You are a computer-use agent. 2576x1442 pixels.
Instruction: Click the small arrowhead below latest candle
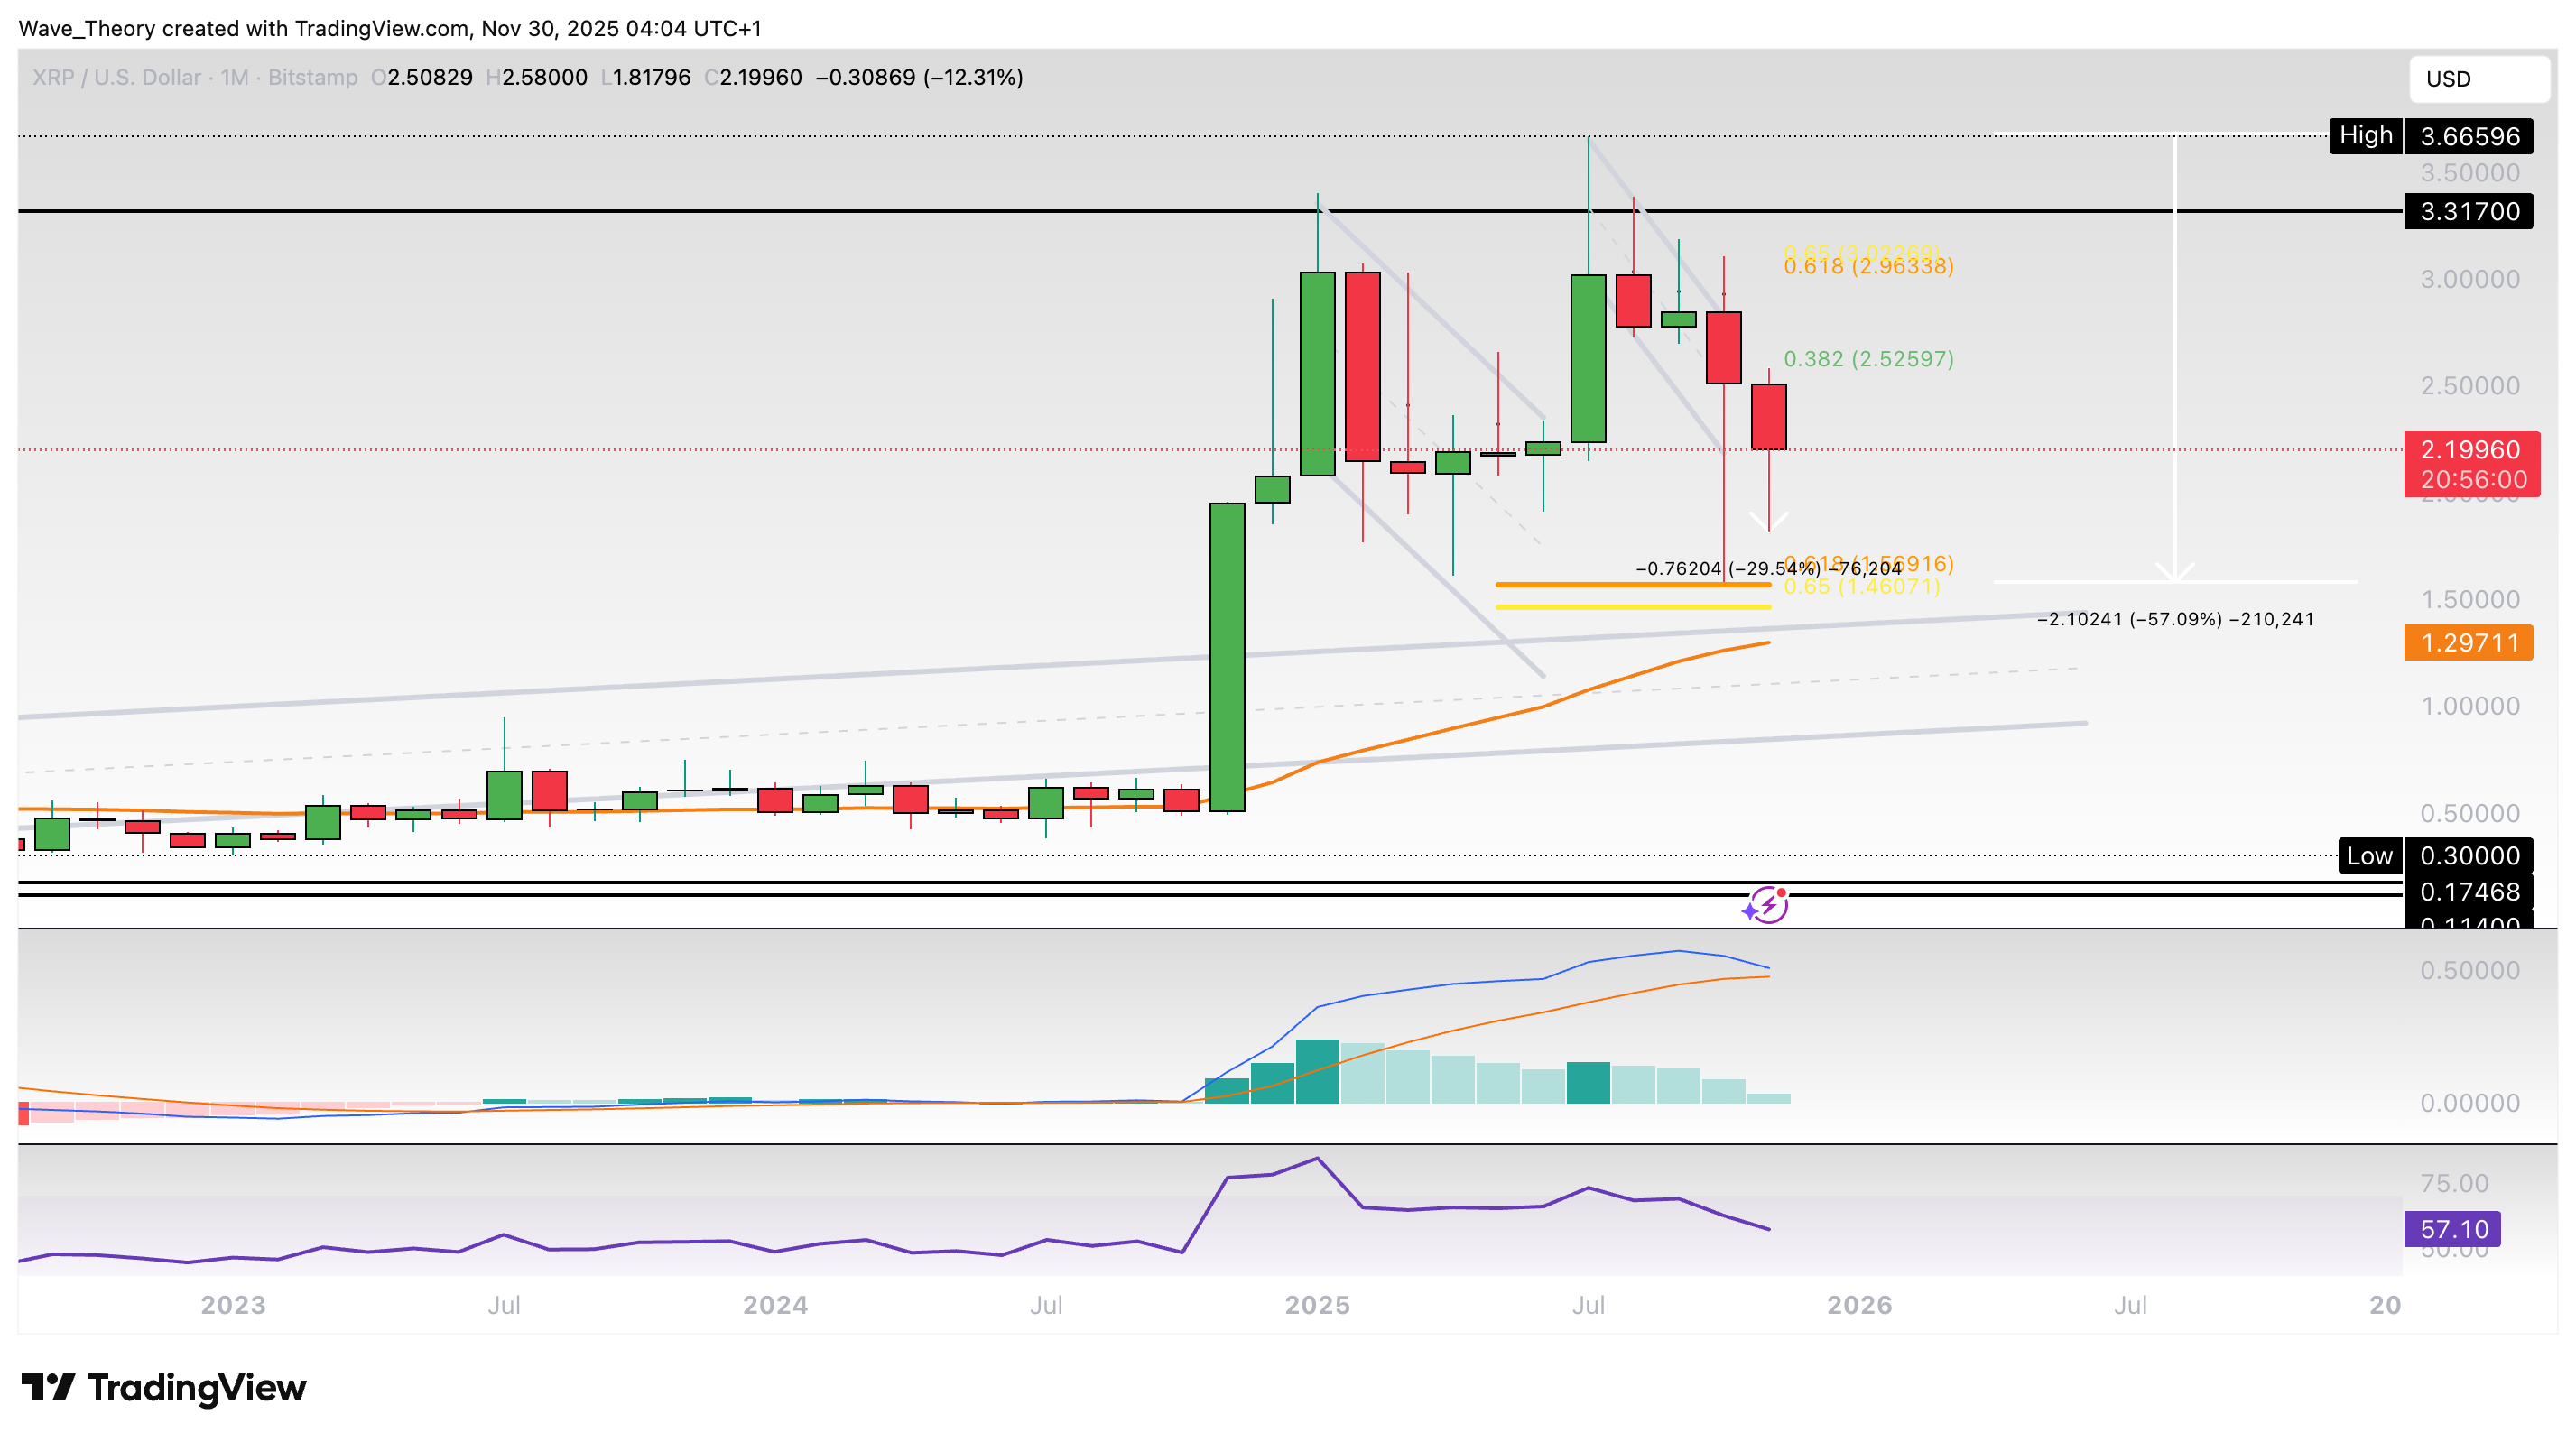(x=1768, y=521)
